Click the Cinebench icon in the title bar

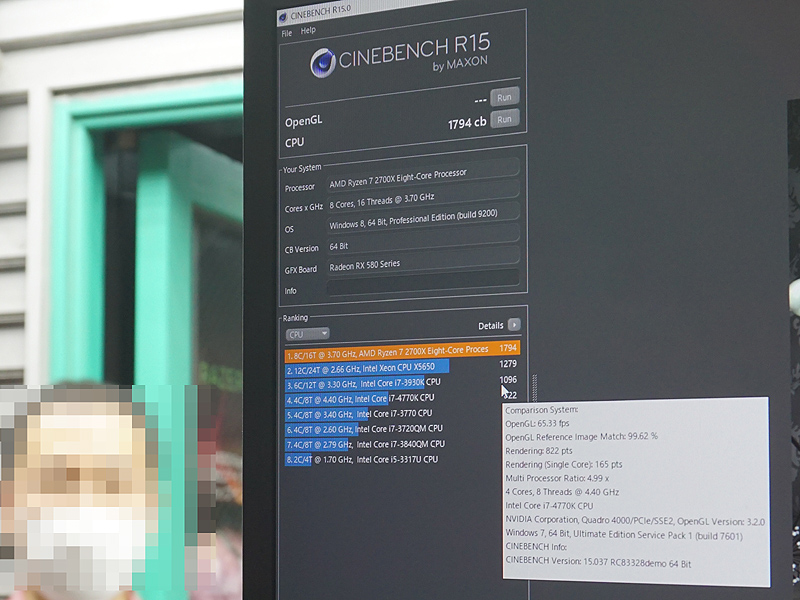tap(283, 17)
